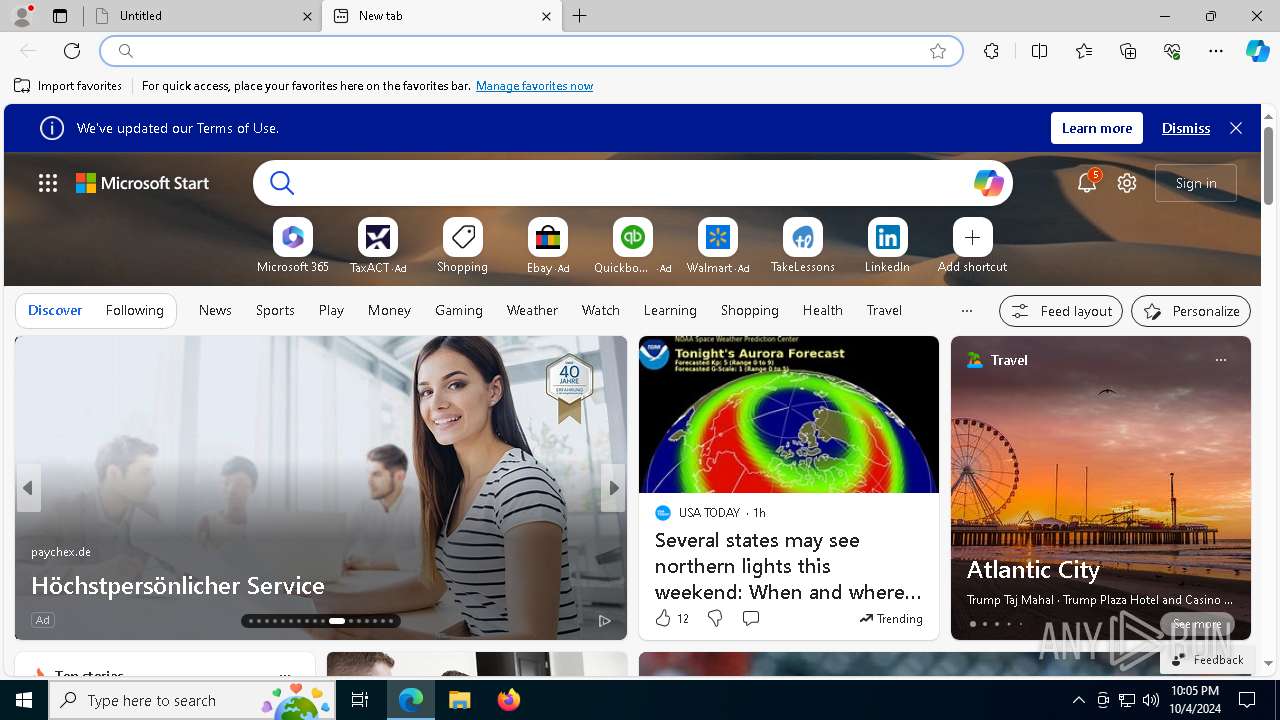Open Browser essentials heart icon

tap(1172, 51)
